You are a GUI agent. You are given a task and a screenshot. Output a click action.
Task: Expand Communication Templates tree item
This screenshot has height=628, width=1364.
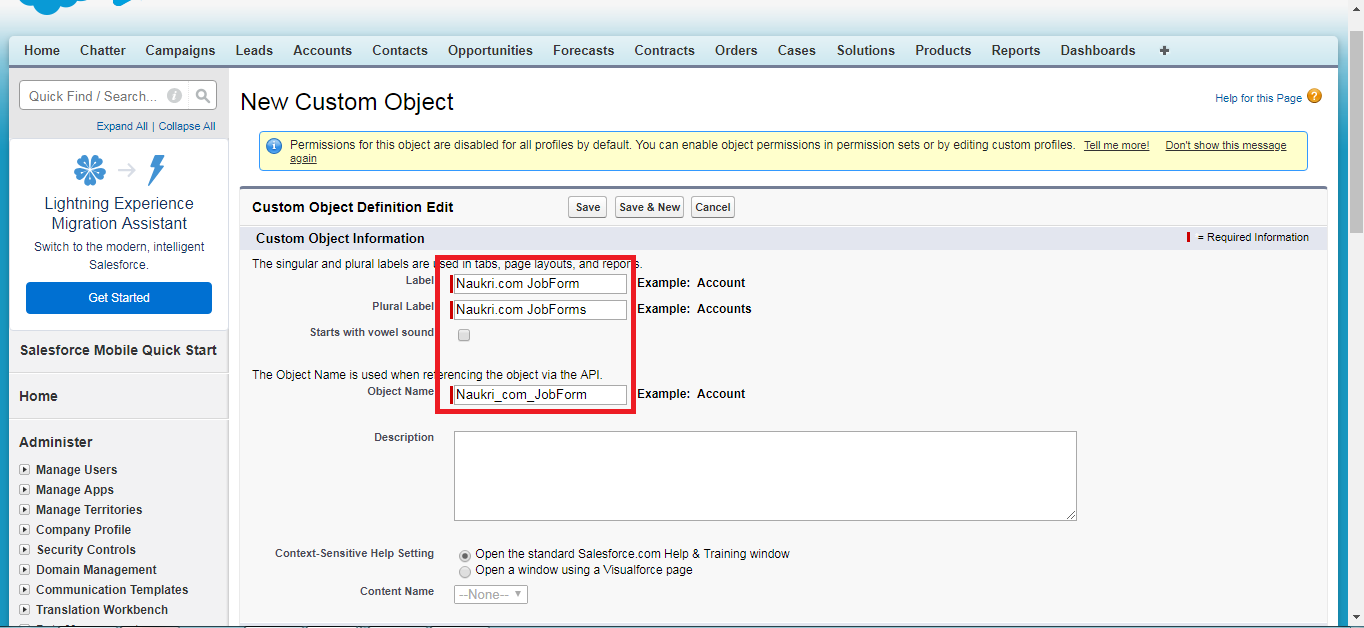point(25,589)
